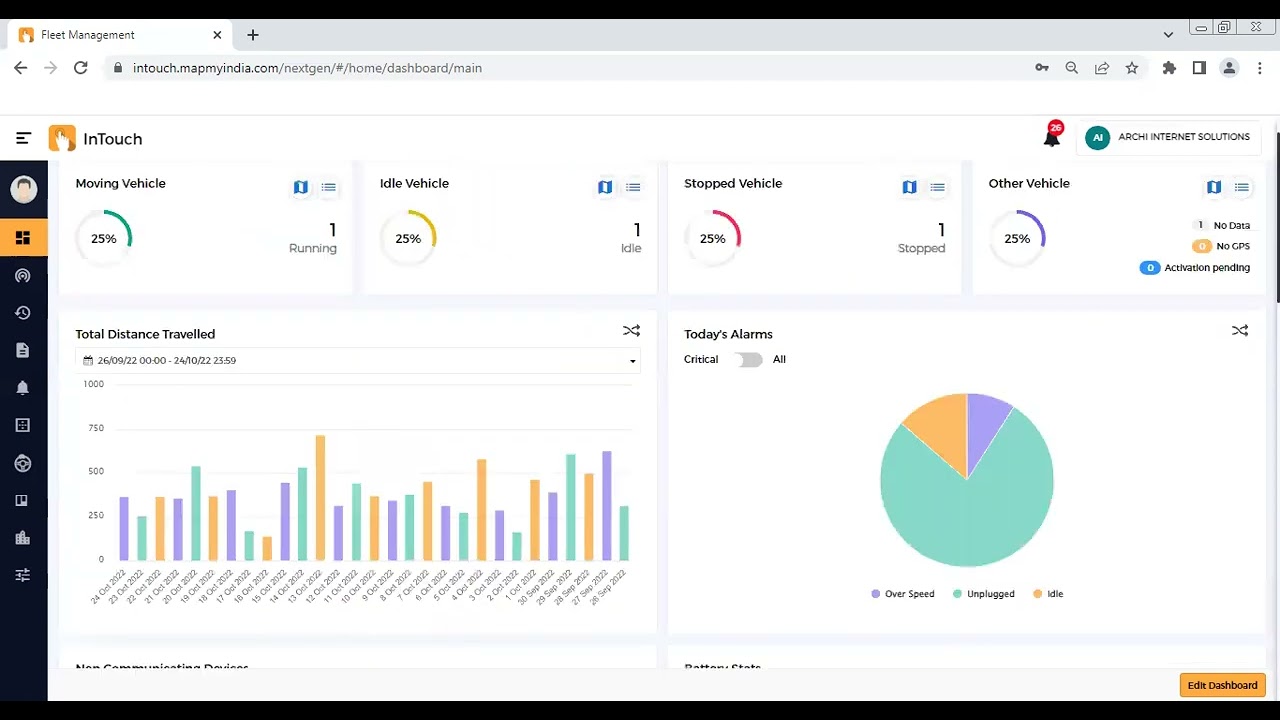Click the InTouch logo

96,138
